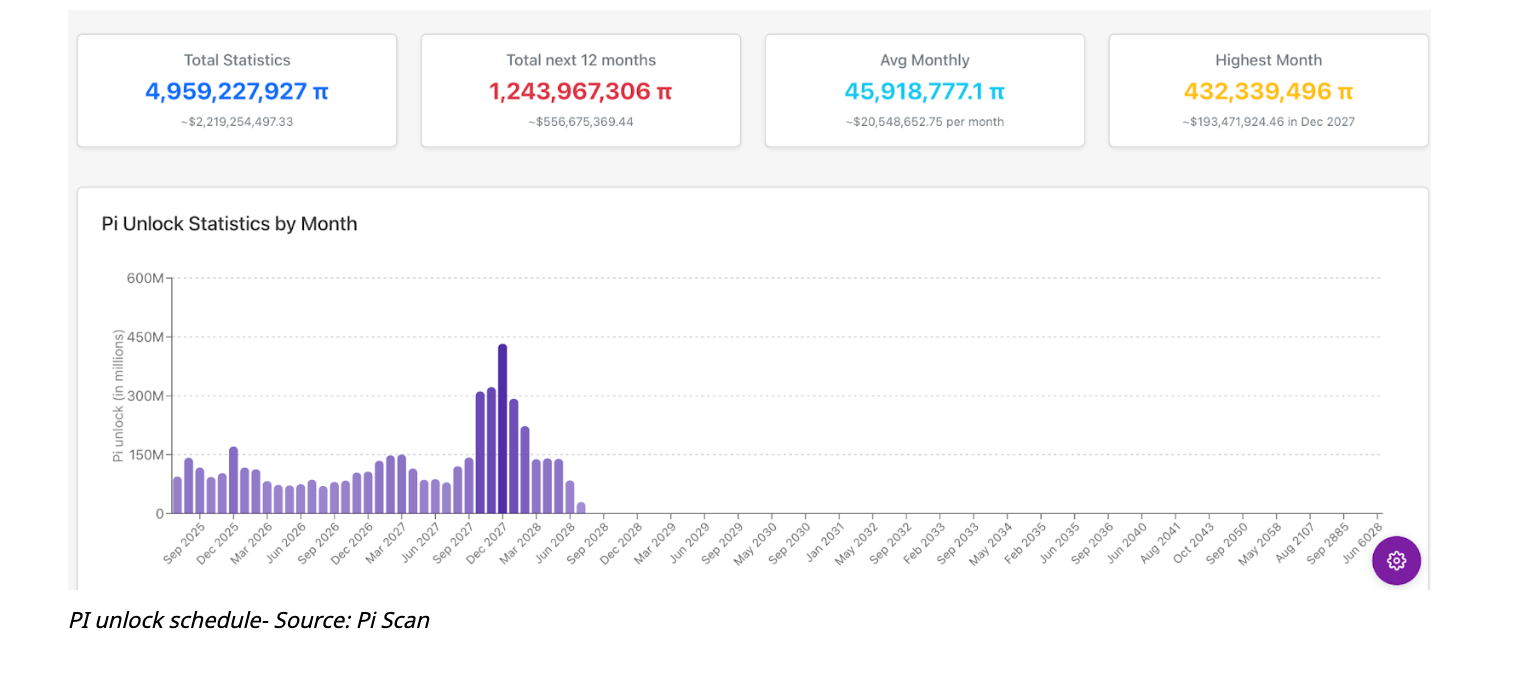Click the tallest dark purple Dec 2027 bar
The image size is (1514, 688).
(x=502, y=429)
